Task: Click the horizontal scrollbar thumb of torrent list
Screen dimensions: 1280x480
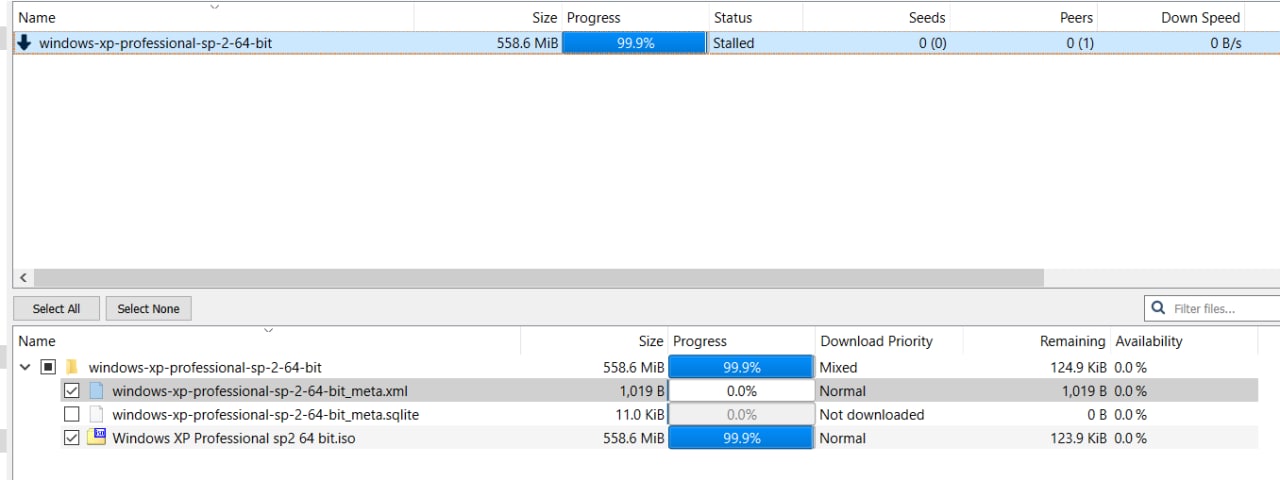Action: click(538, 277)
